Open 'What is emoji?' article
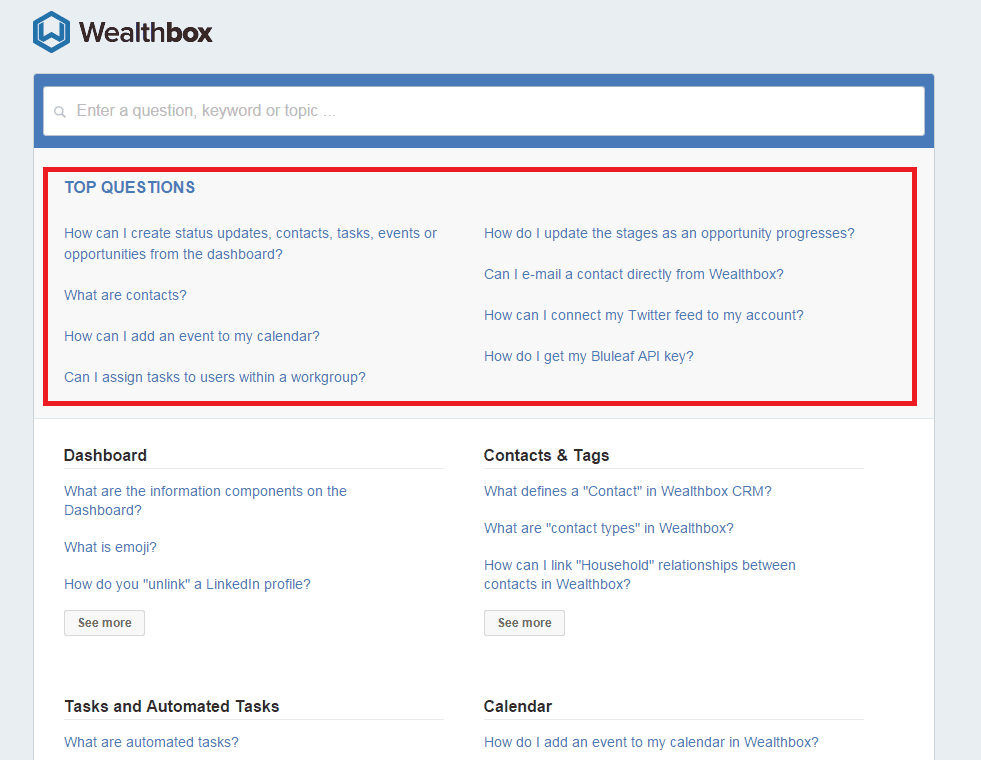Viewport: 981px width, 760px height. (110, 547)
